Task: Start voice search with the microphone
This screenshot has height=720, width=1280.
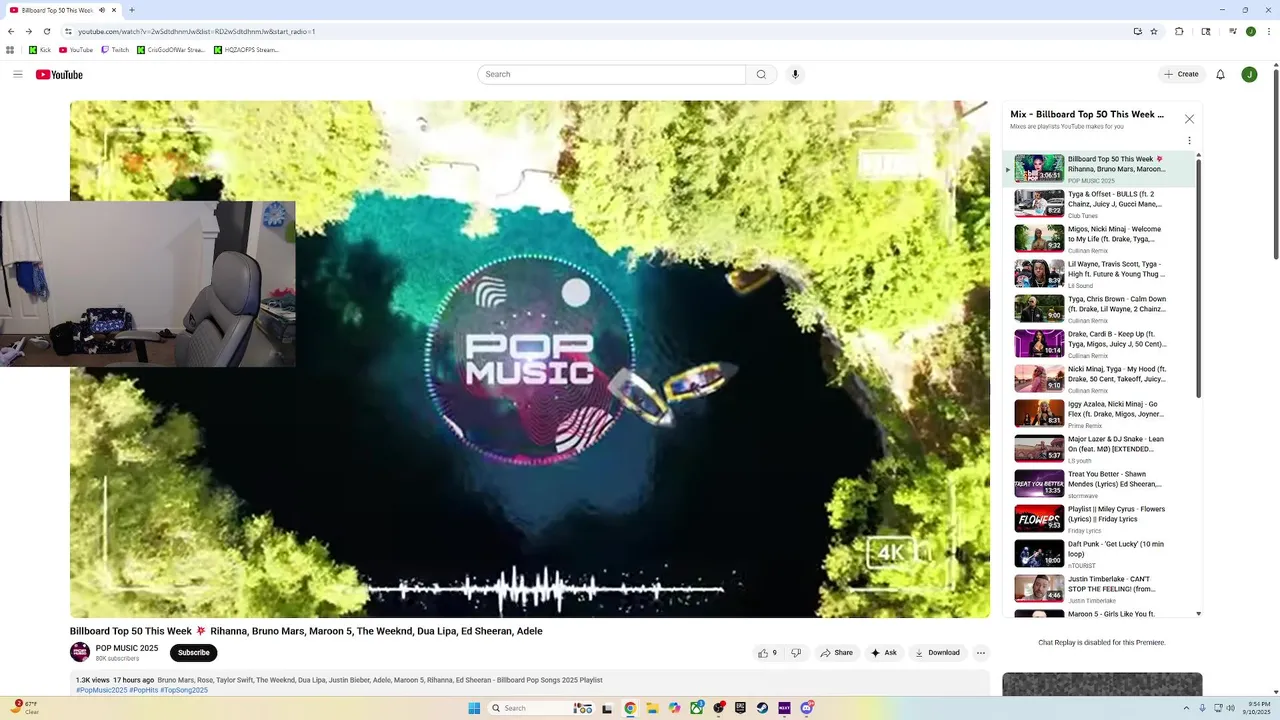Action: [795, 74]
